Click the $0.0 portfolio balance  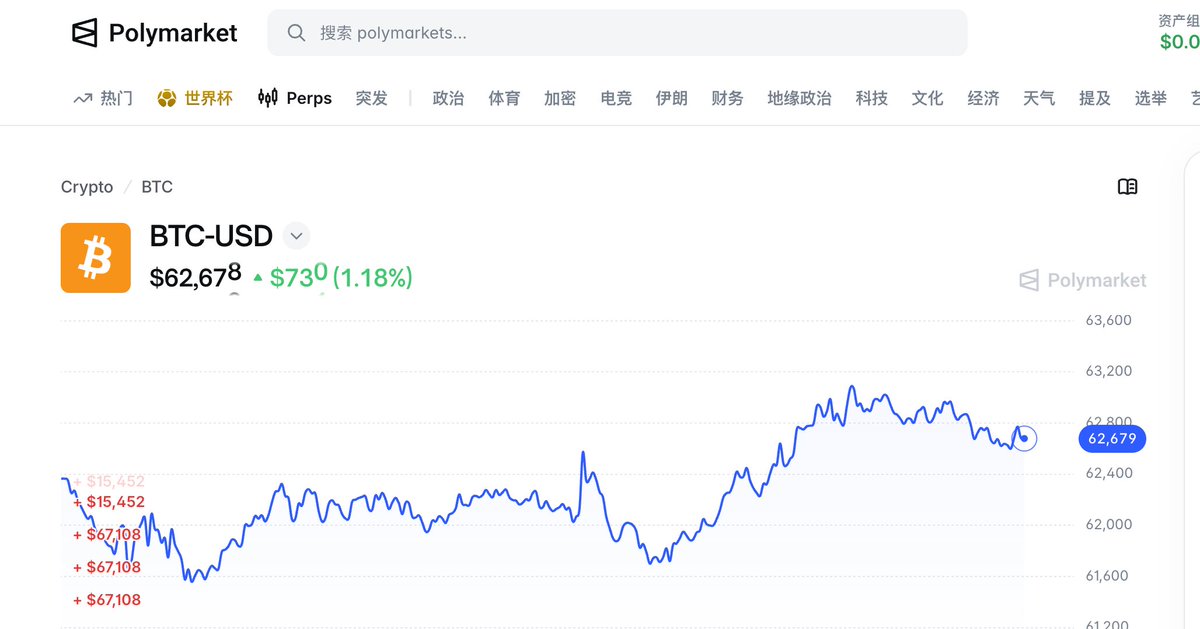tap(1180, 41)
